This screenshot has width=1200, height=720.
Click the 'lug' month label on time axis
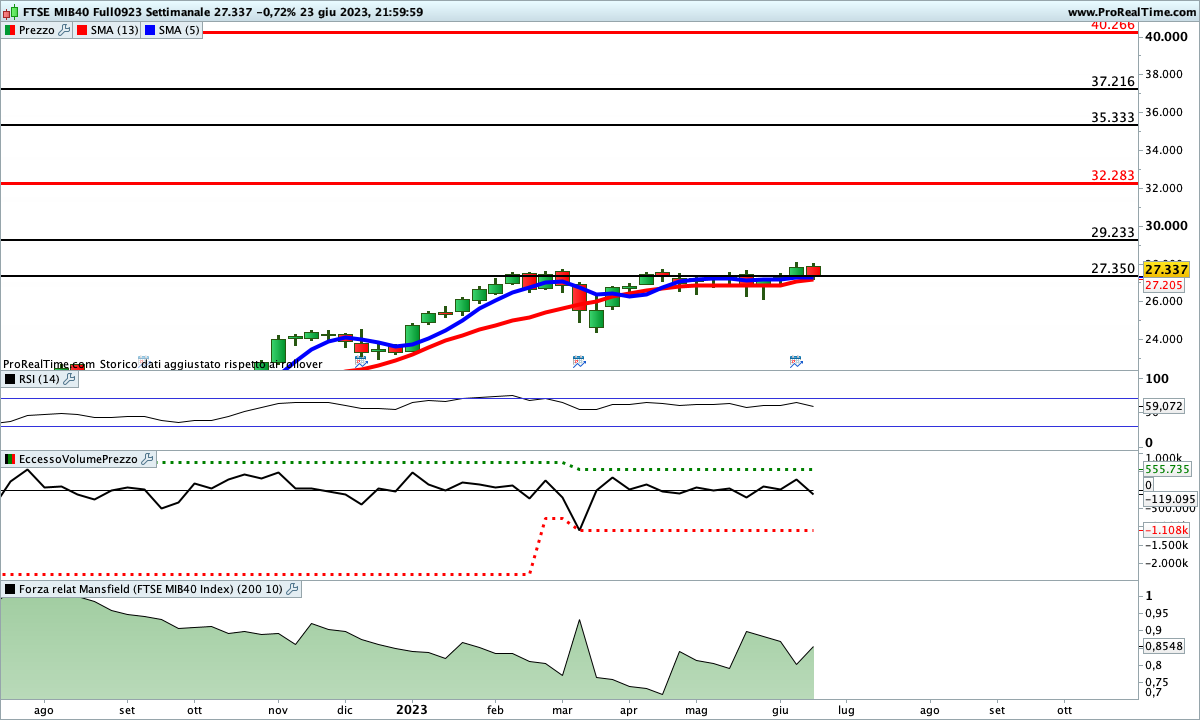[846, 710]
